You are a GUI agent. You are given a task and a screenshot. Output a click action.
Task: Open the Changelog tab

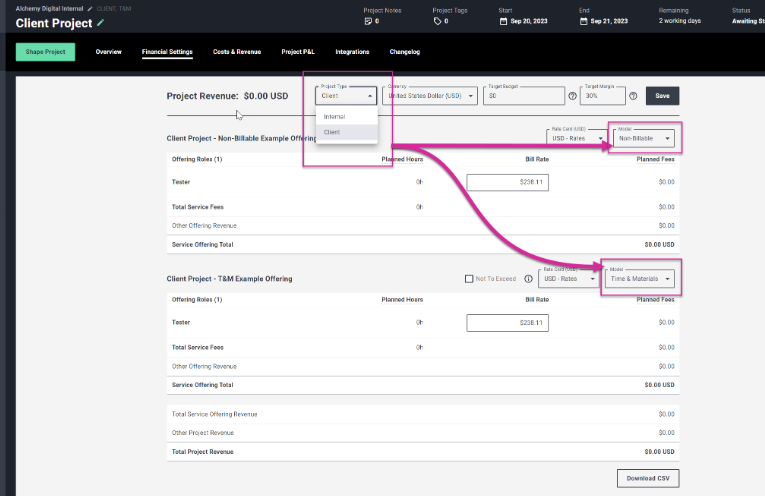point(405,52)
